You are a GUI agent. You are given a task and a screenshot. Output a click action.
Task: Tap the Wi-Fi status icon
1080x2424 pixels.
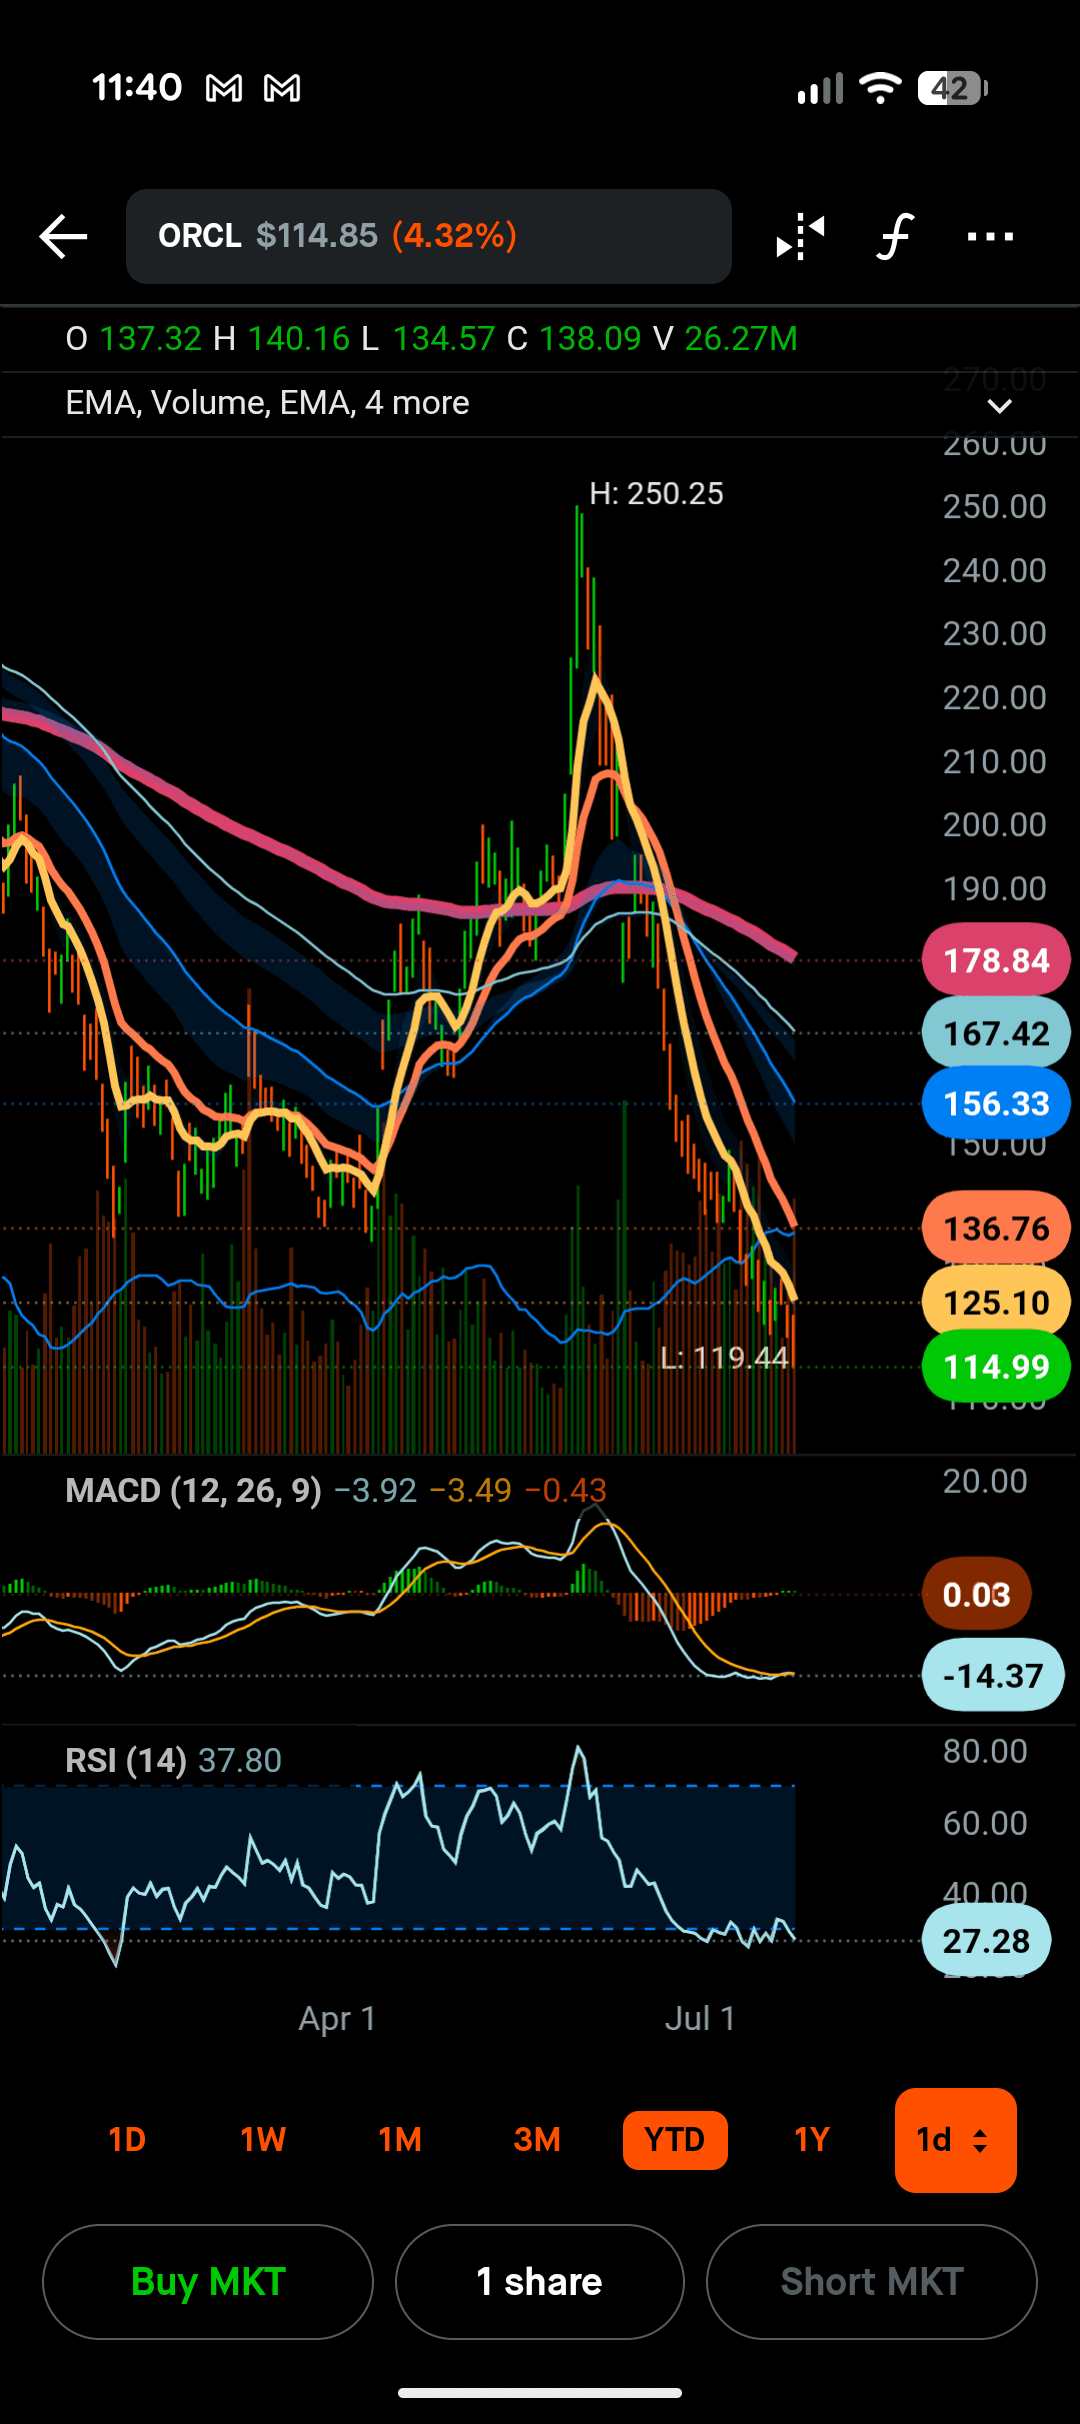click(880, 89)
